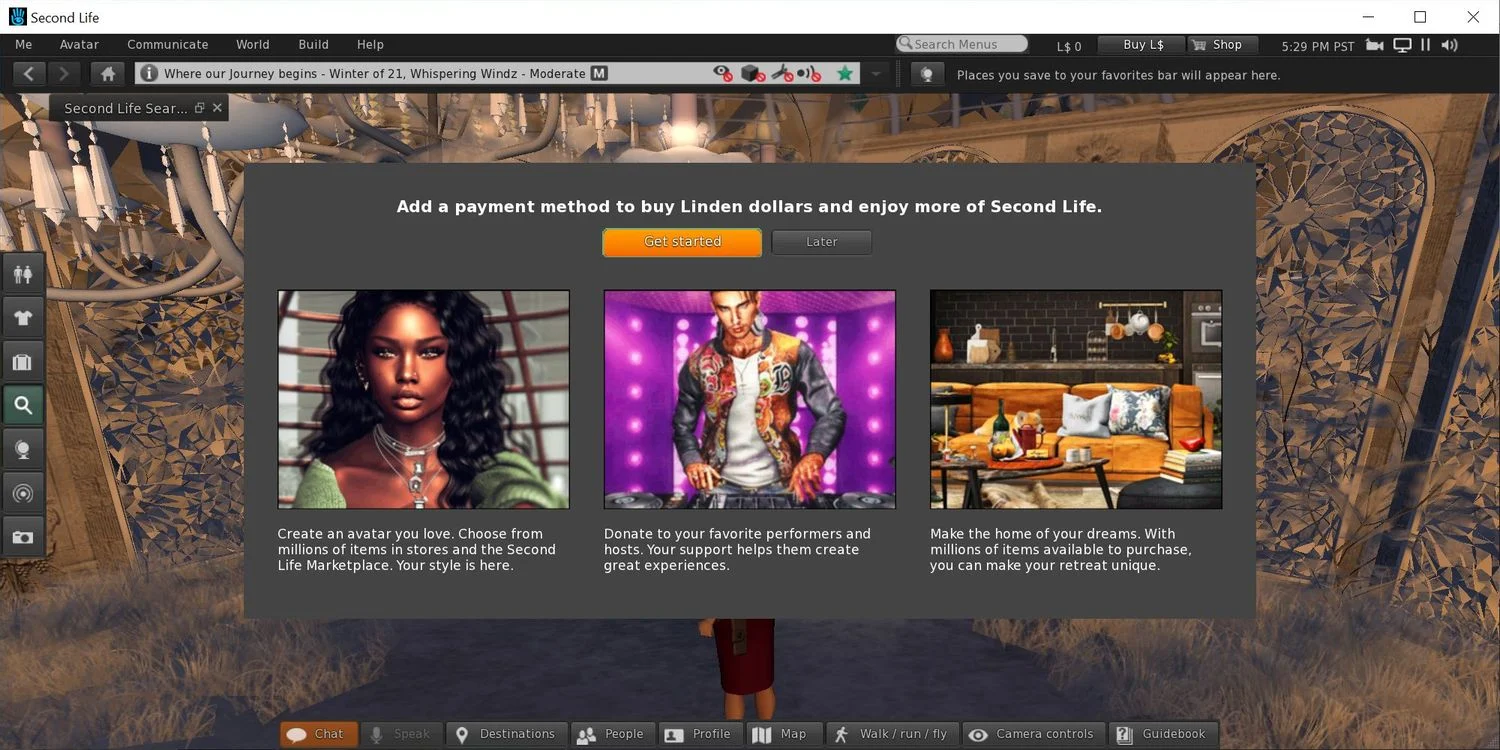Click the monitor icon in the status bar
The width and height of the screenshot is (1500, 750).
[x=1402, y=45]
